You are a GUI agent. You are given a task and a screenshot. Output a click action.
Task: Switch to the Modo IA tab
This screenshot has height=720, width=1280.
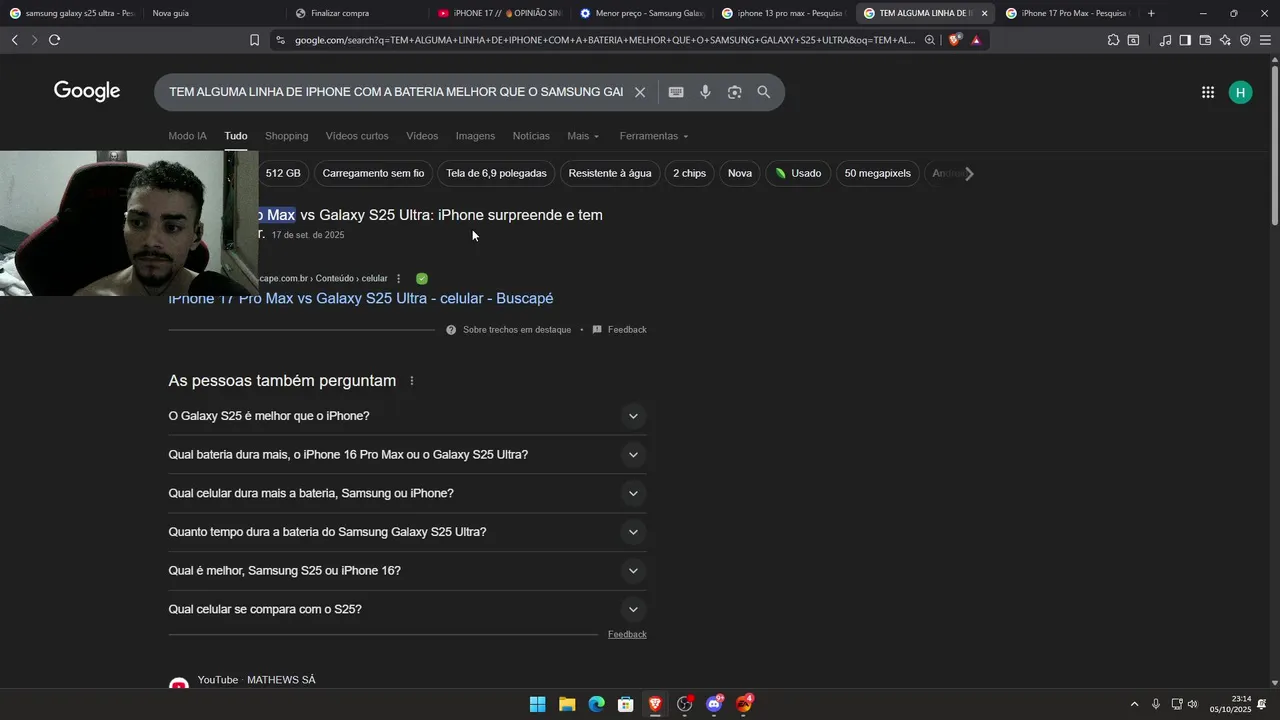[187, 136]
